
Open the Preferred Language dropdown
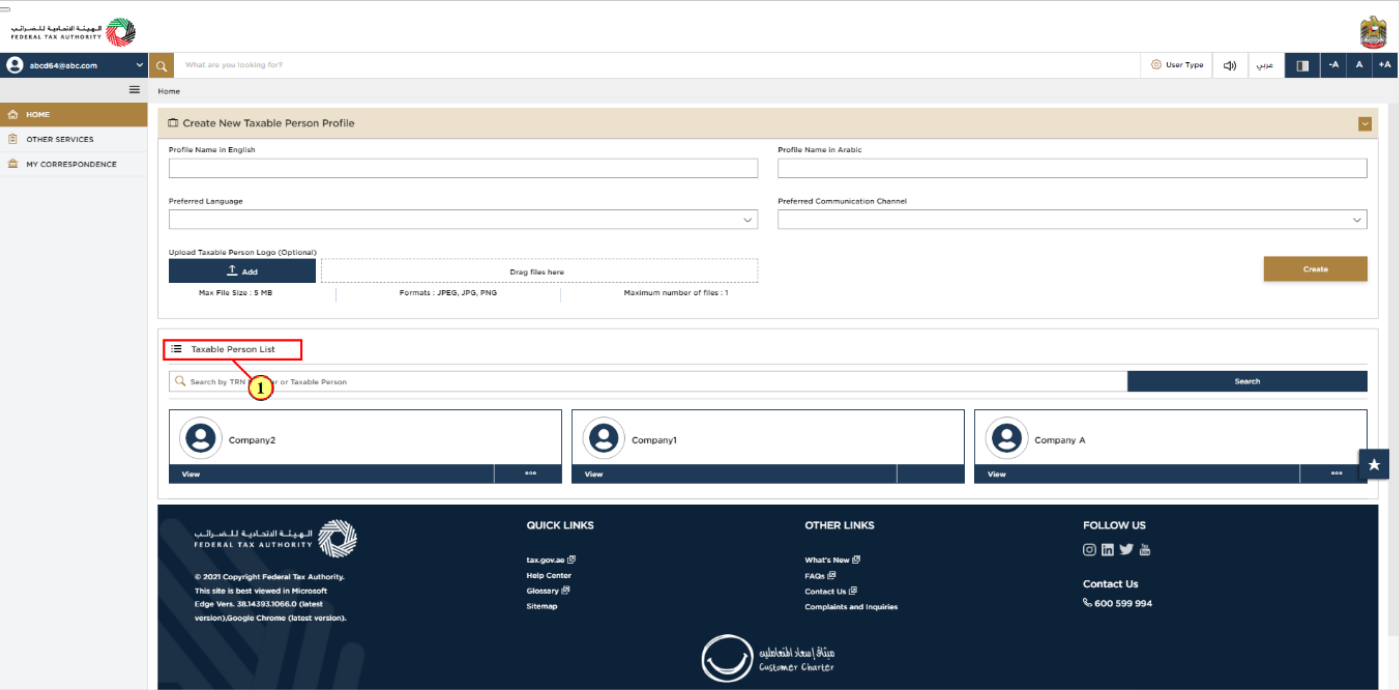click(463, 220)
